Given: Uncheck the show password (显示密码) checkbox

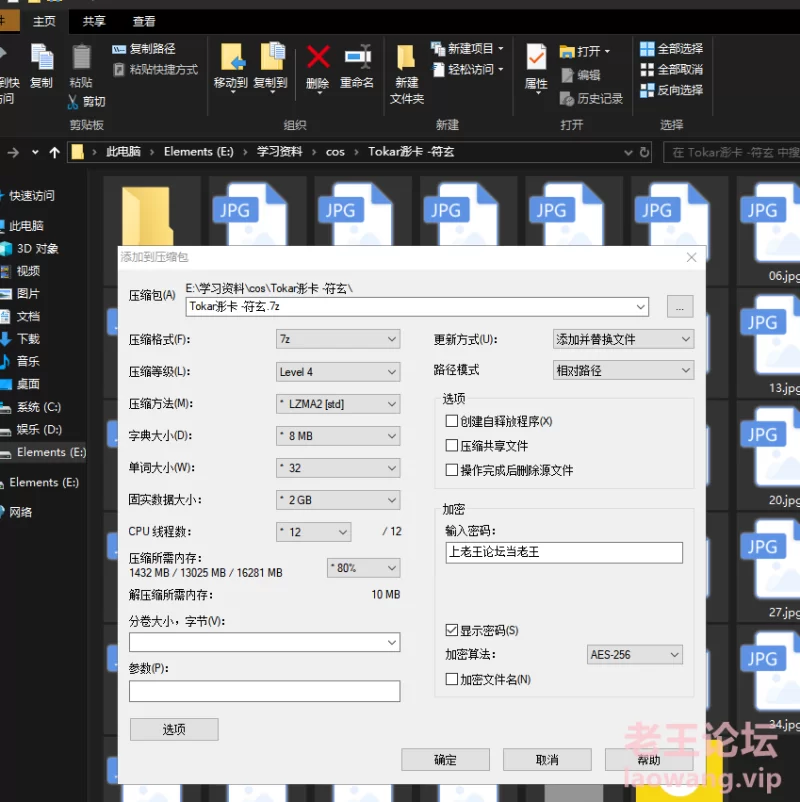Looking at the screenshot, I should tap(452, 631).
